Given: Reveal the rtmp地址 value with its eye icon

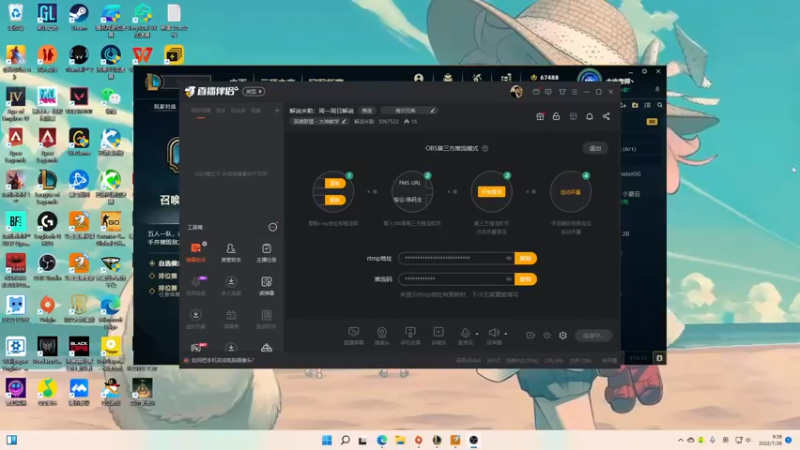Looking at the screenshot, I should coord(509,258).
